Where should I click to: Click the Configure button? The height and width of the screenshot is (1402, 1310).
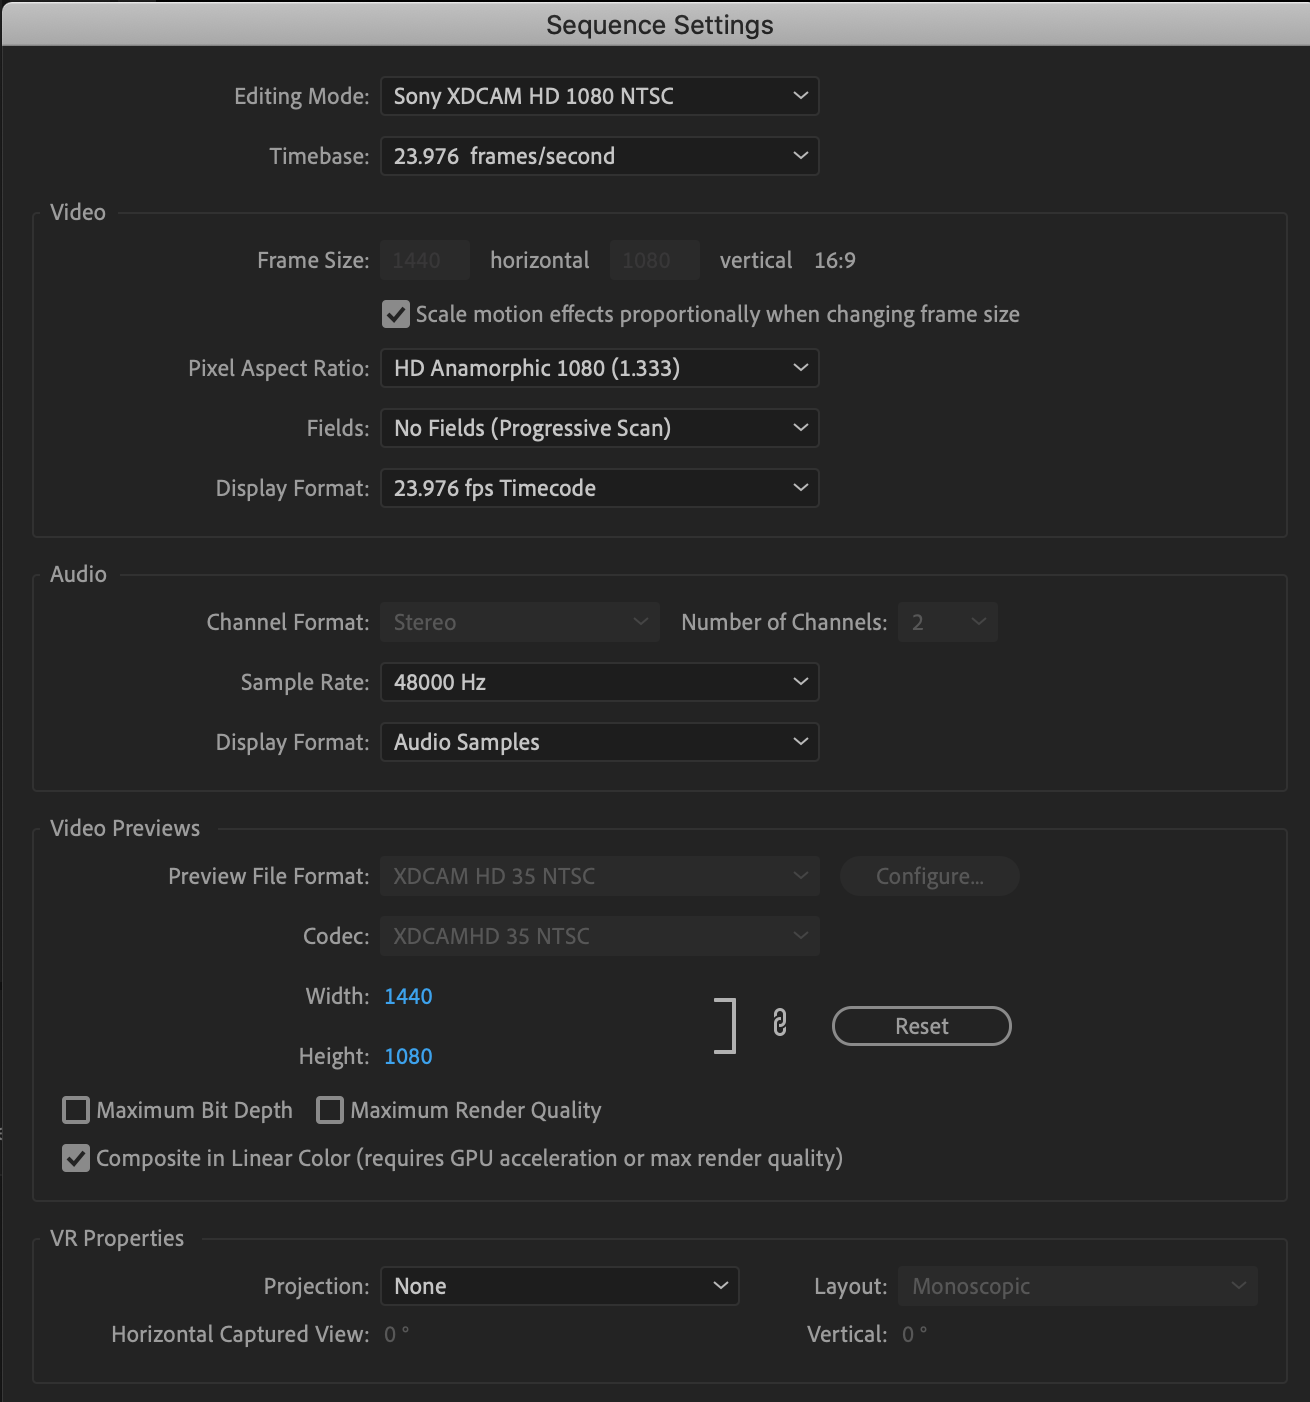tap(929, 877)
